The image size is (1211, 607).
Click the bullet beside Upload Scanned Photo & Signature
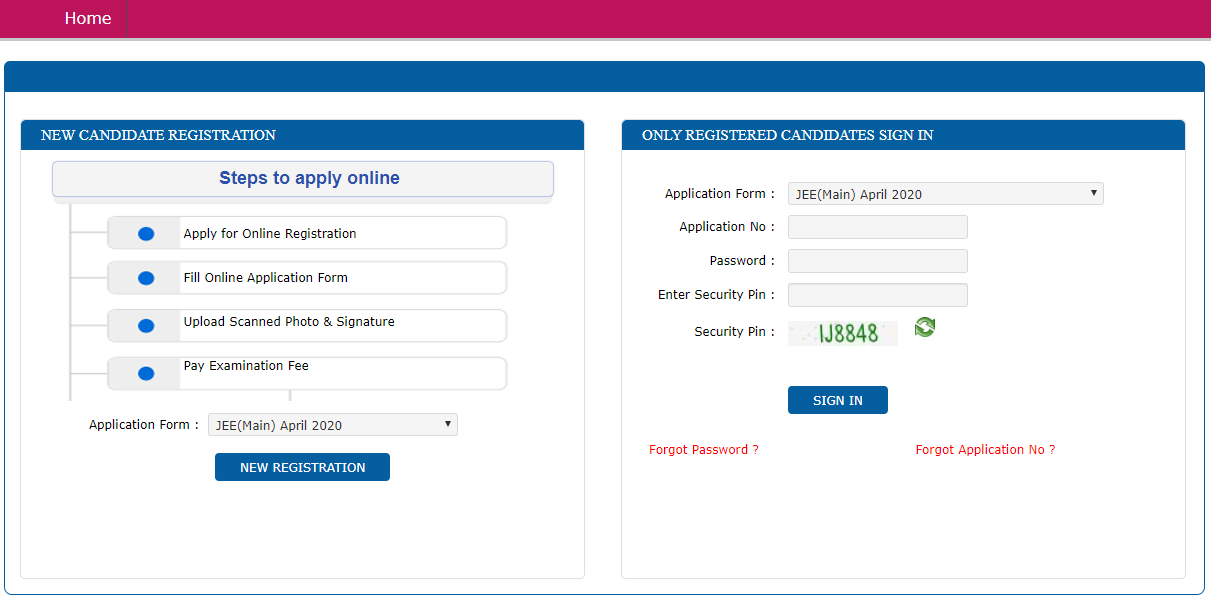pos(146,326)
